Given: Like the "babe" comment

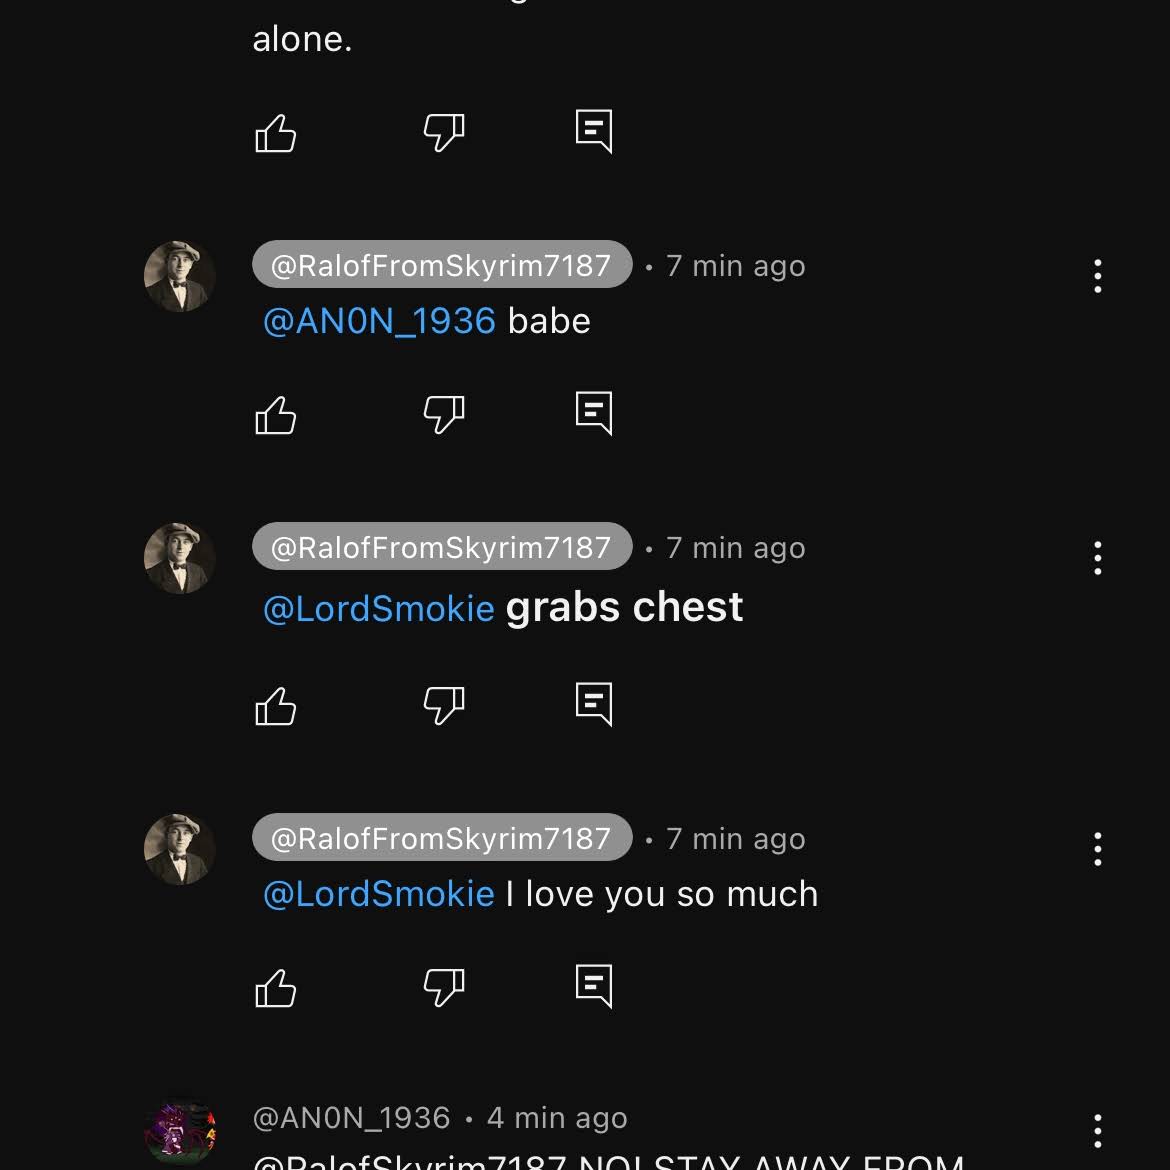Looking at the screenshot, I should tap(276, 414).
